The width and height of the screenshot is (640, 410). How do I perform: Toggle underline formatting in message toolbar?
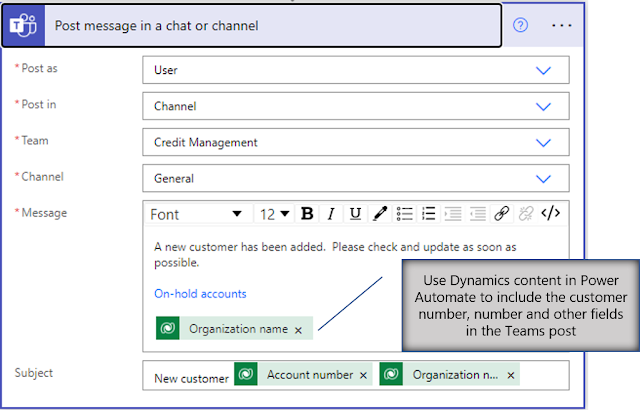355,213
